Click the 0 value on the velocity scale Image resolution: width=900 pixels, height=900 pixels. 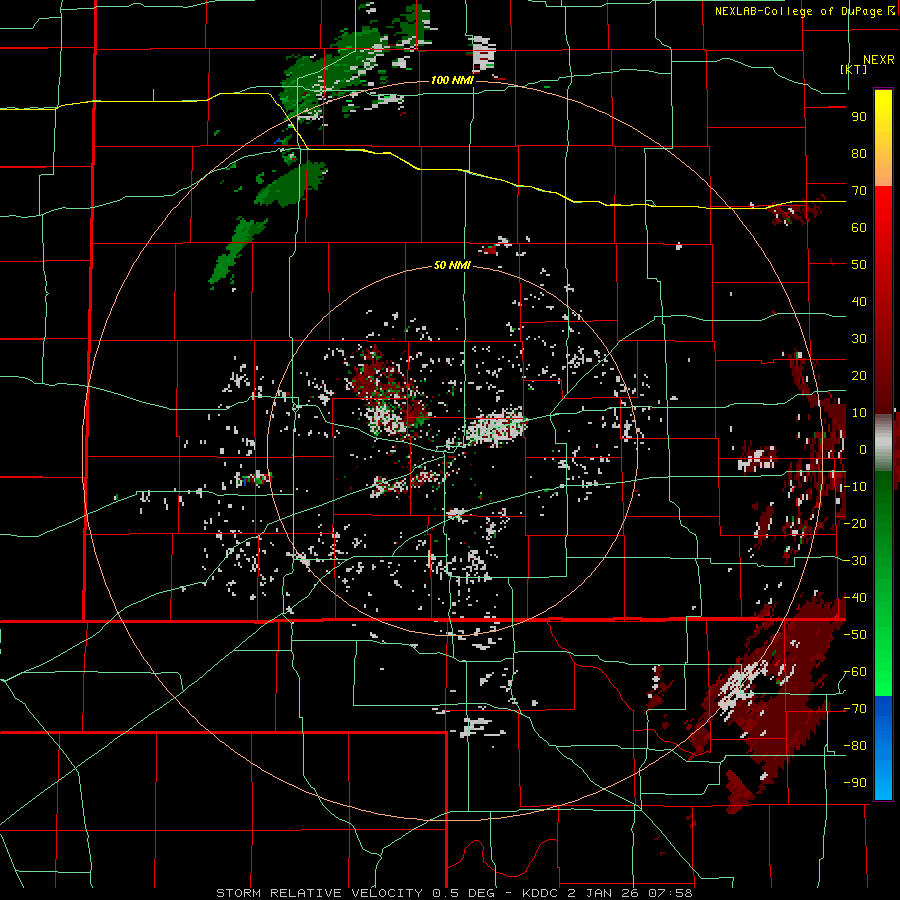click(x=862, y=449)
